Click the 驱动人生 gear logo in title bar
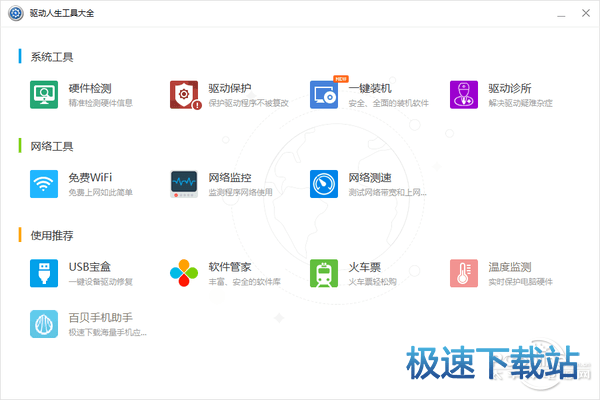The image size is (600, 400). click(16, 13)
